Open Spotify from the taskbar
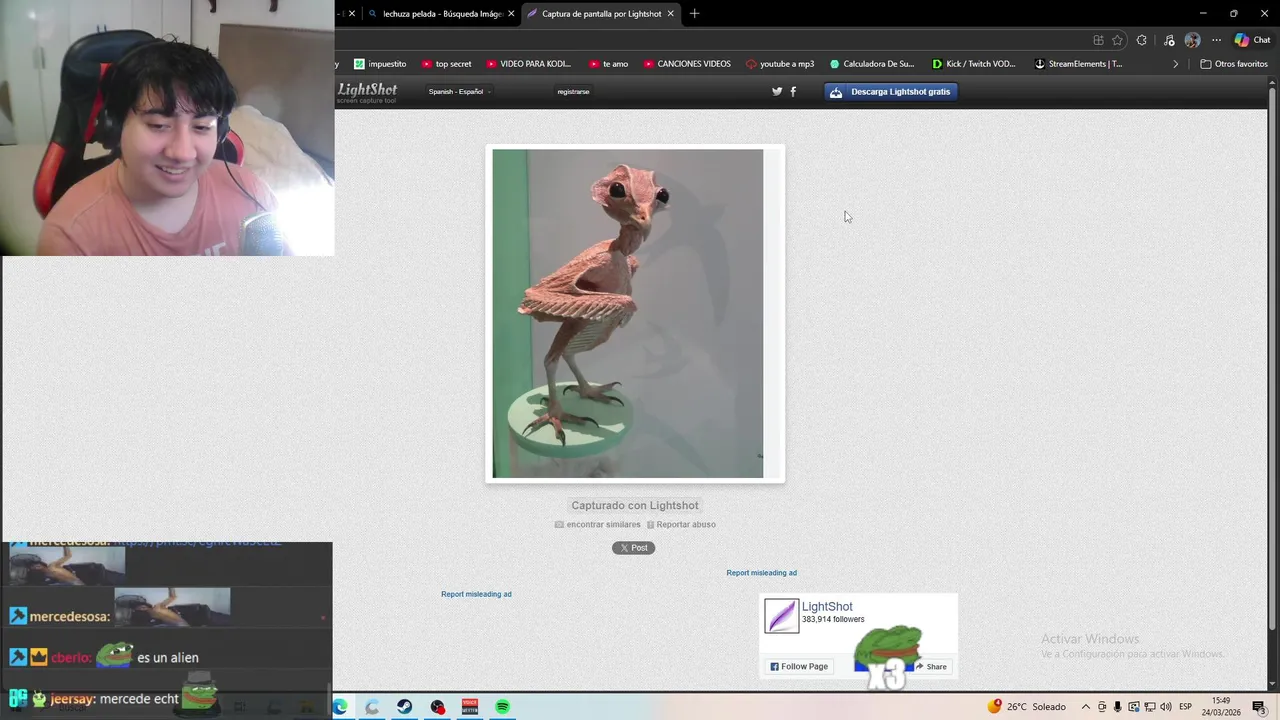 [502, 707]
